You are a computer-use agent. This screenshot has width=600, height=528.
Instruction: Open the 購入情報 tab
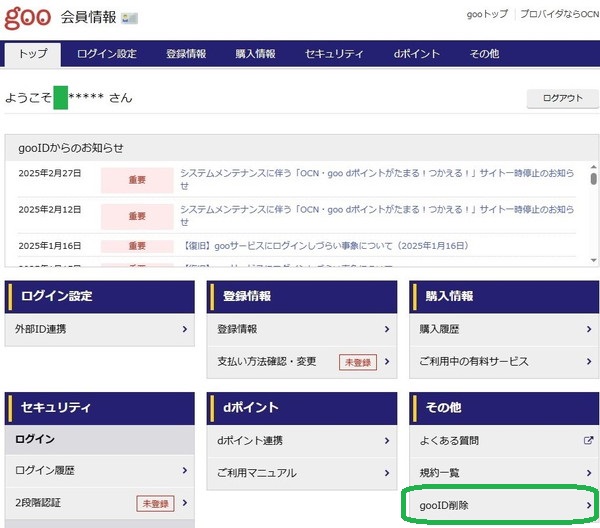pyautogui.click(x=255, y=54)
